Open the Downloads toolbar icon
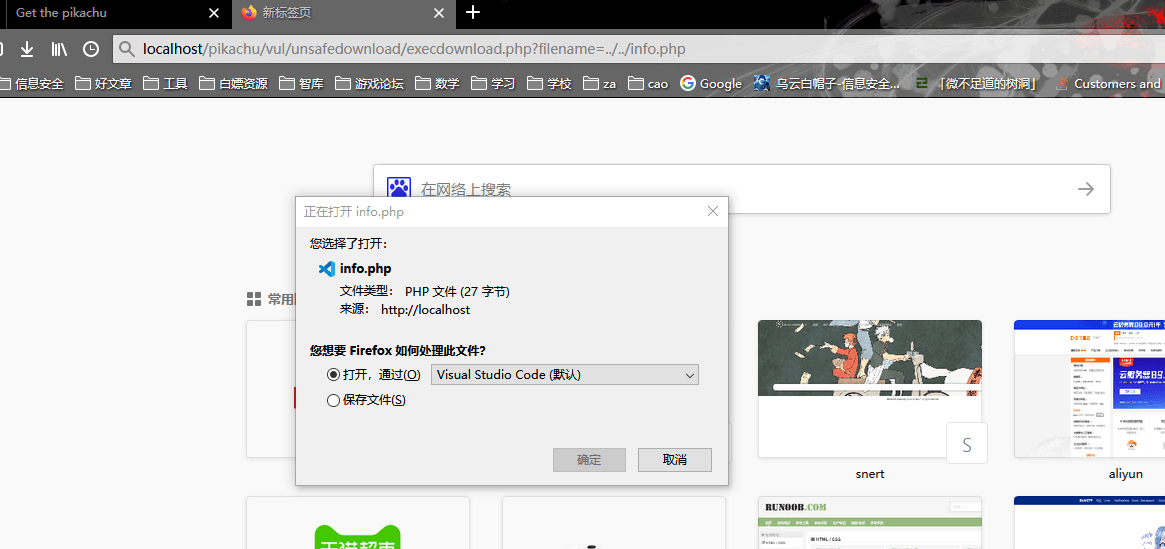Image resolution: width=1165 pixels, height=549 pixels. pos(27,49)
